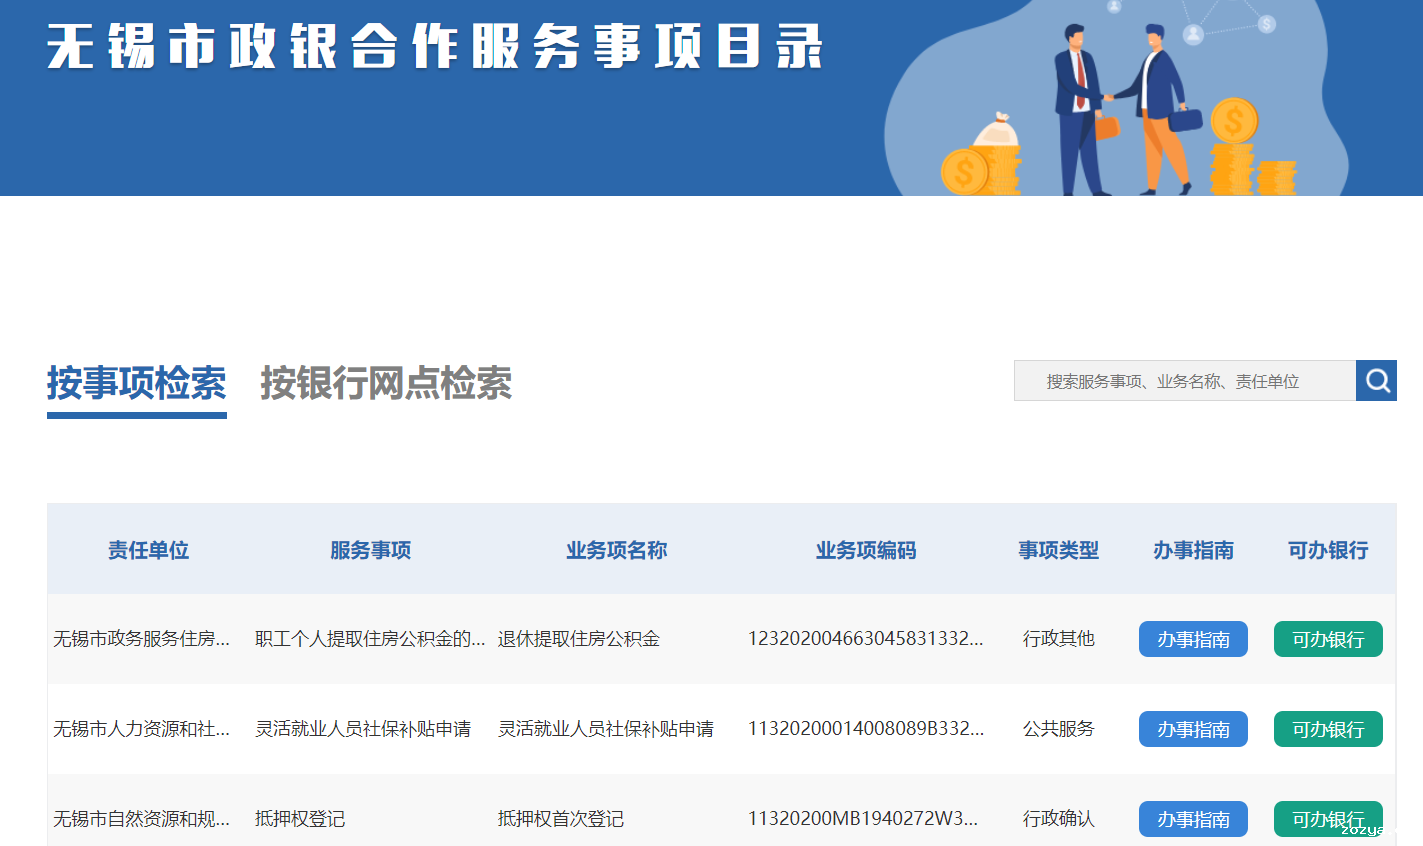Open 办事指南 for 抵押权首次登记

point(1193,819)
